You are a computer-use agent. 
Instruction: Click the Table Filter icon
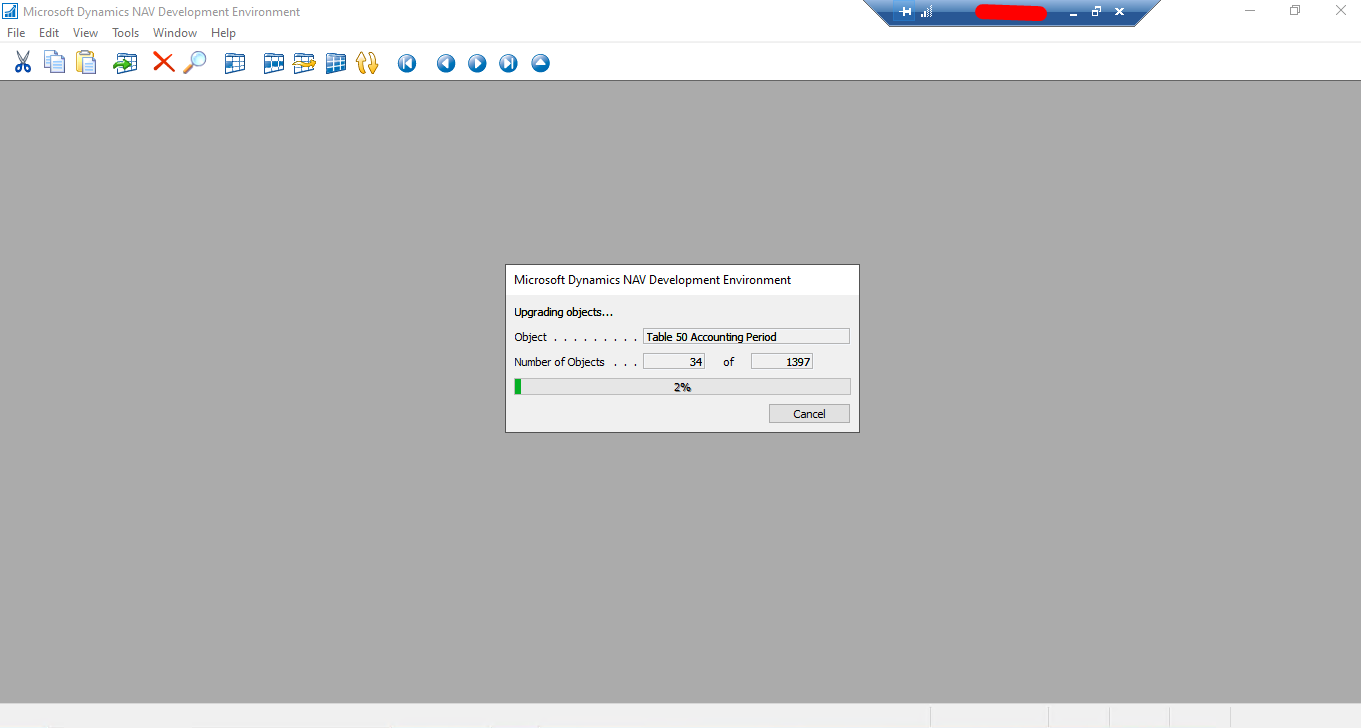[x=274, y=63]
